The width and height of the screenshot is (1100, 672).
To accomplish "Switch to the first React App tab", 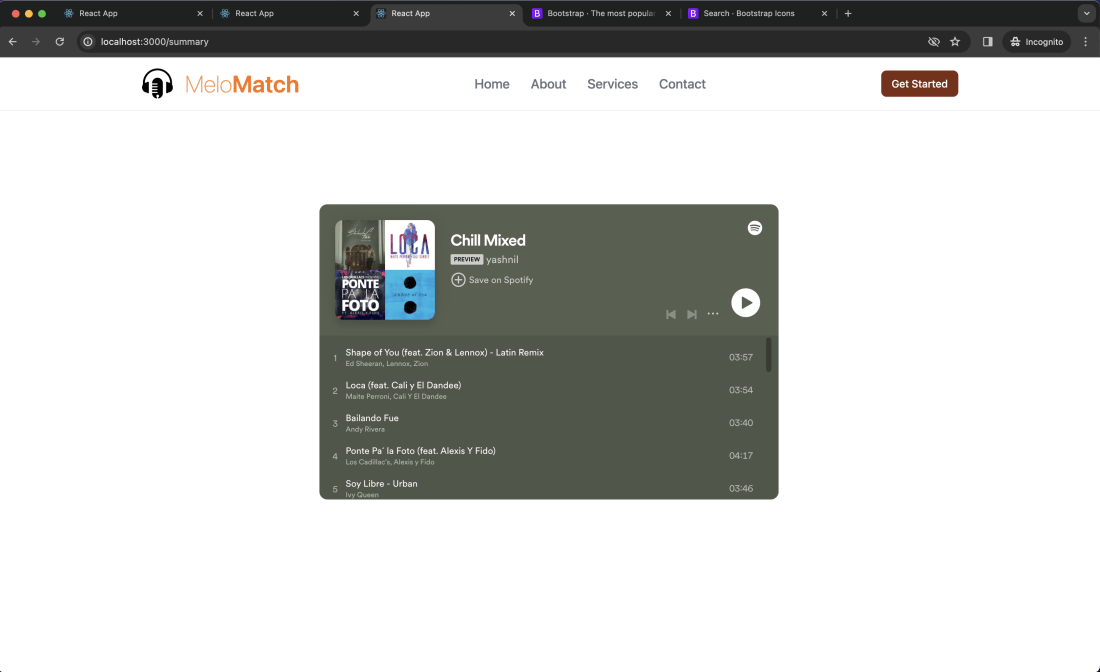I will coord(132,13).
